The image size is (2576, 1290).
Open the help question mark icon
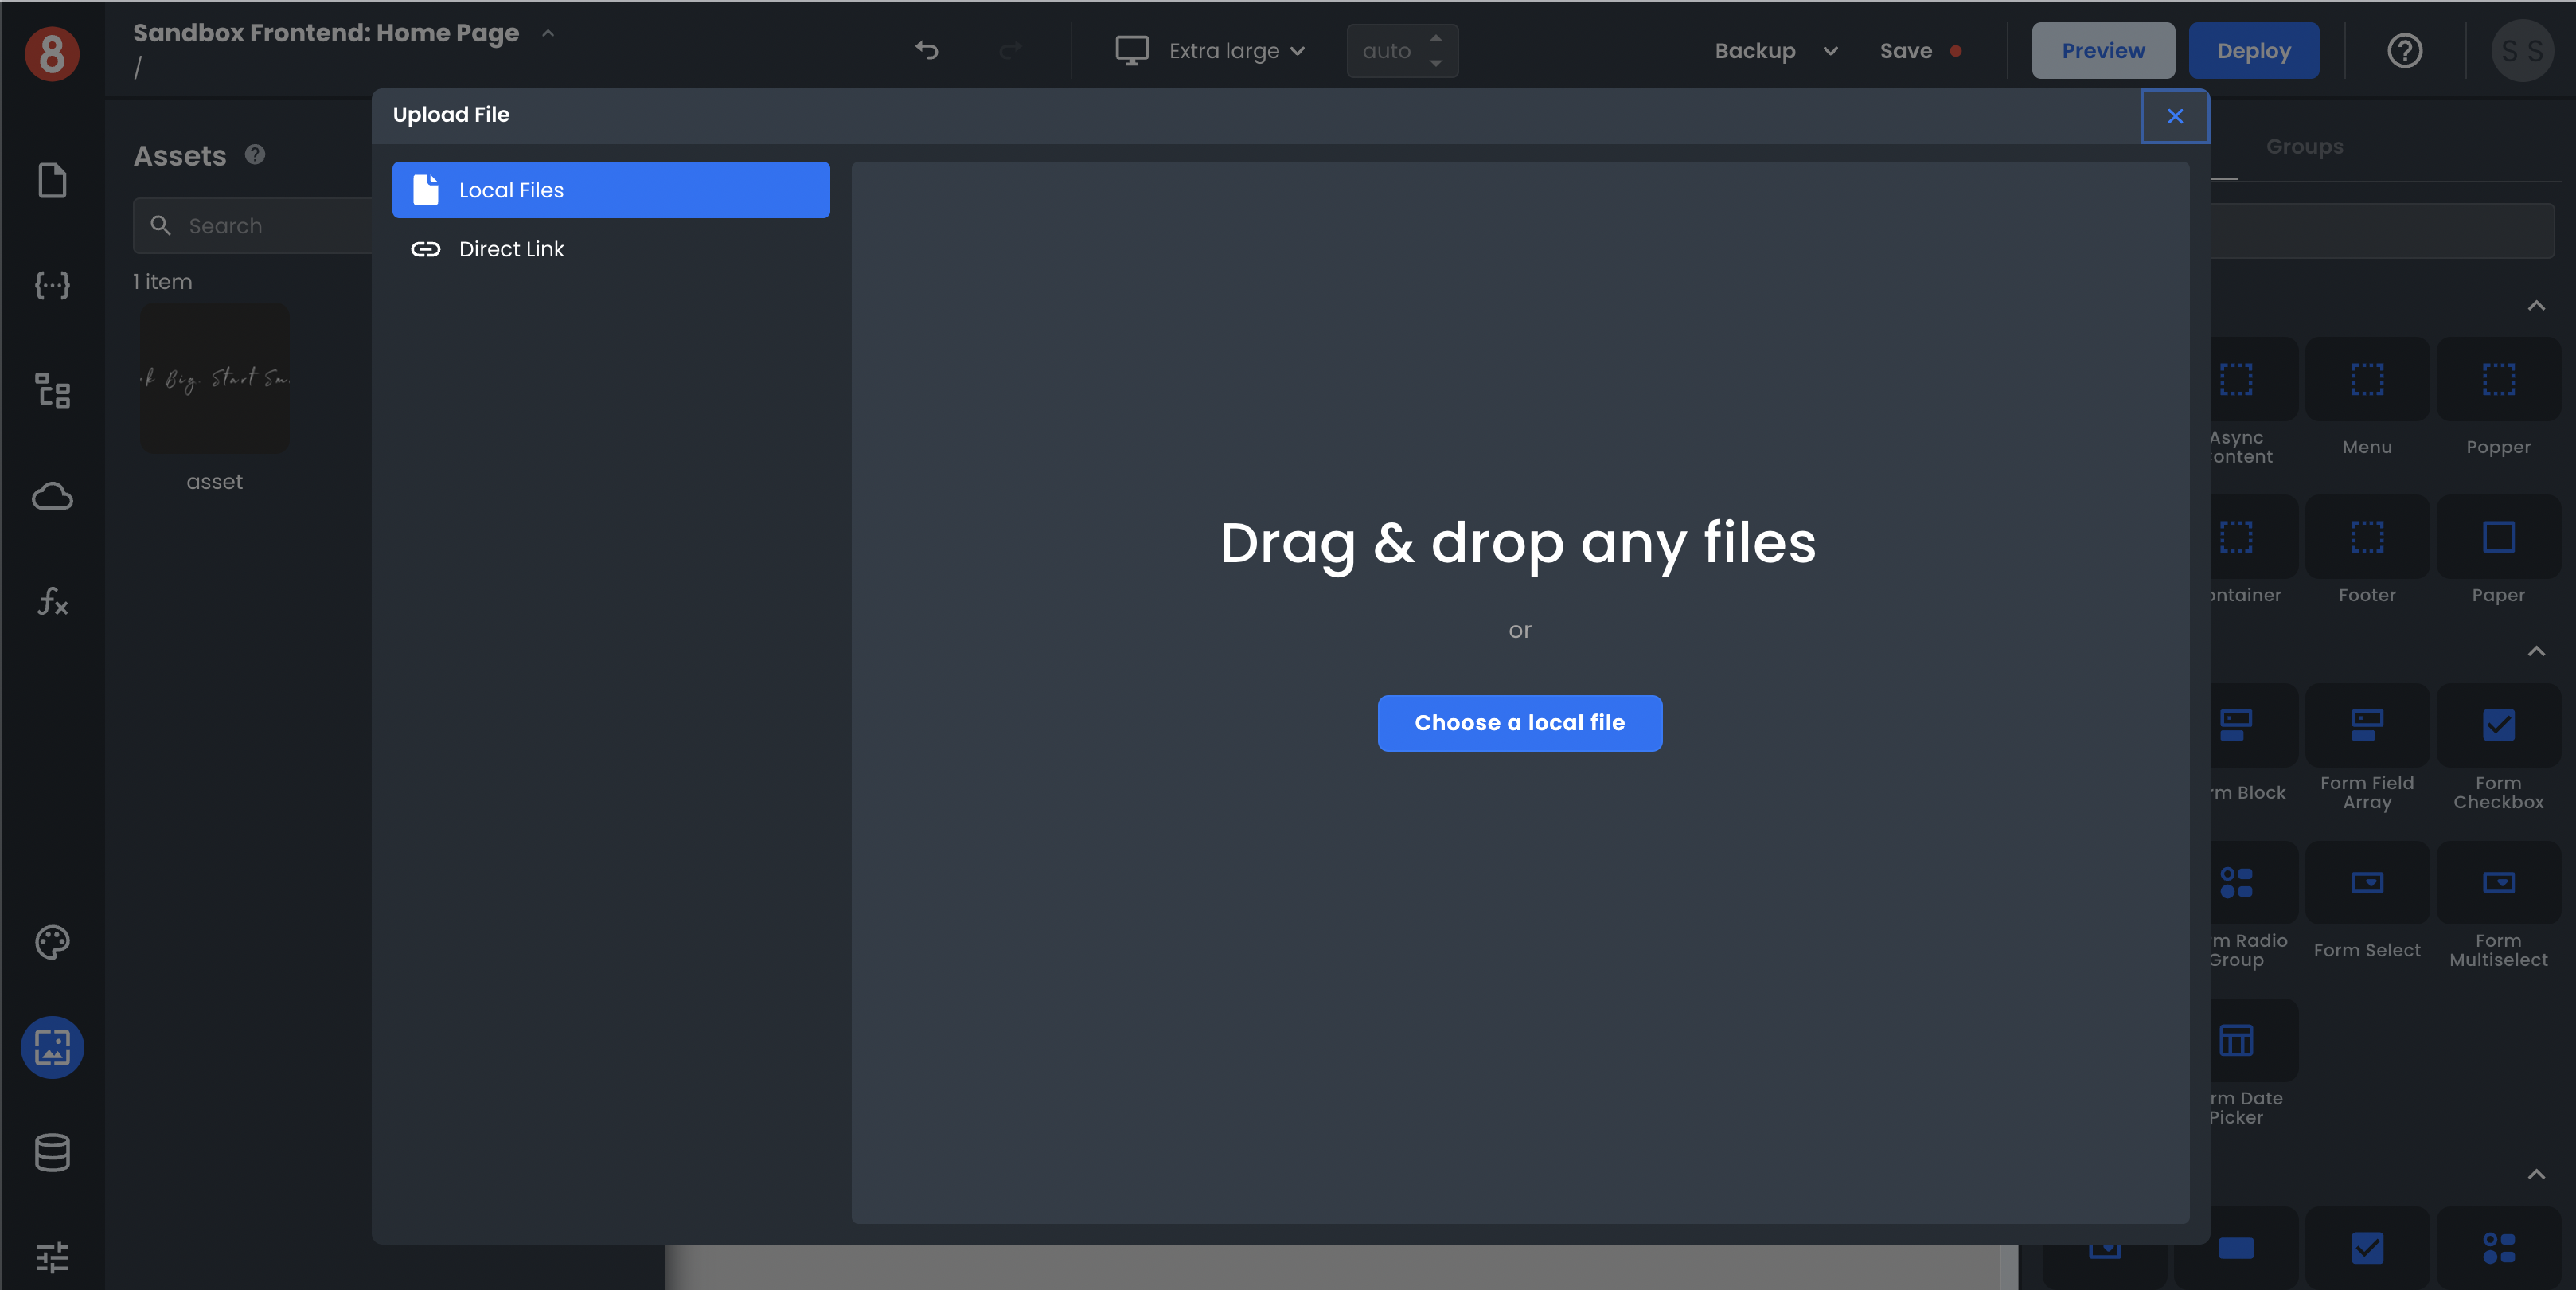[x=2404, y=51]
